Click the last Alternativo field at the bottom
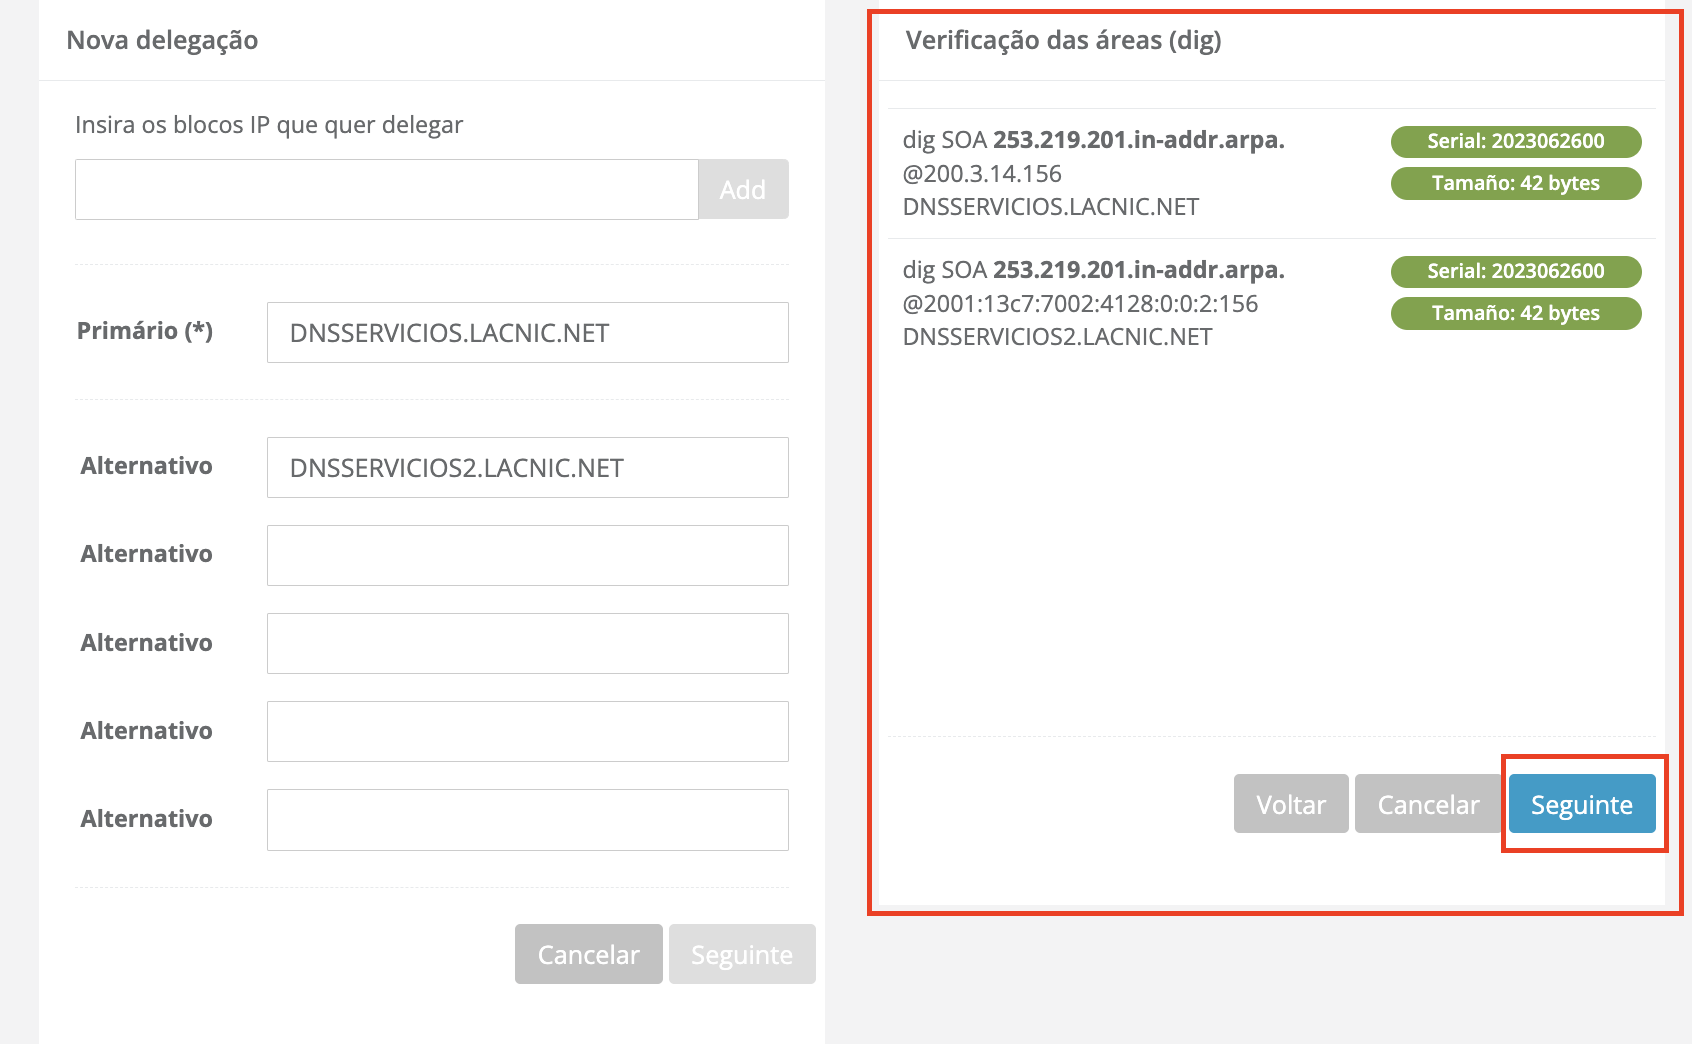This screenshot has width=1692, height=1044. pos(527,820)
